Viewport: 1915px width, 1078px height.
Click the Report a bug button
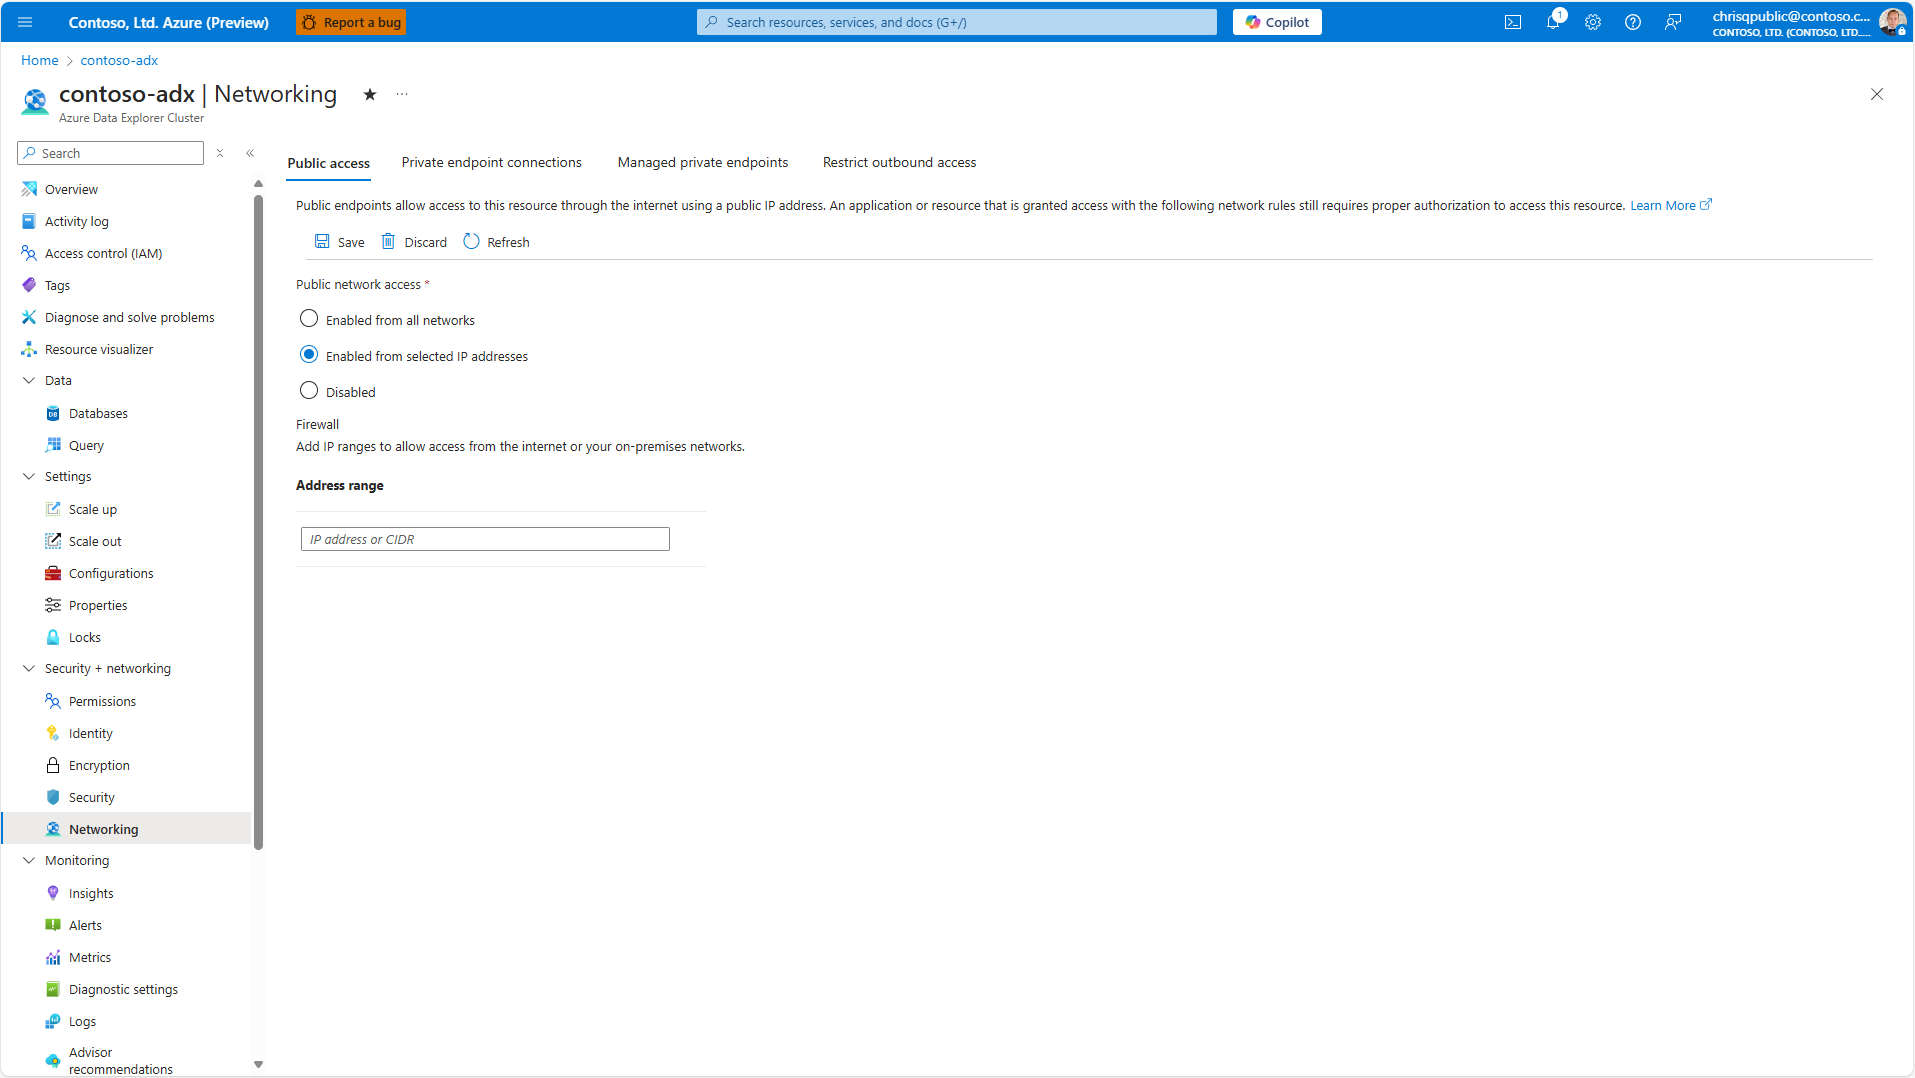pyautogui.click(x=351, y=22)
